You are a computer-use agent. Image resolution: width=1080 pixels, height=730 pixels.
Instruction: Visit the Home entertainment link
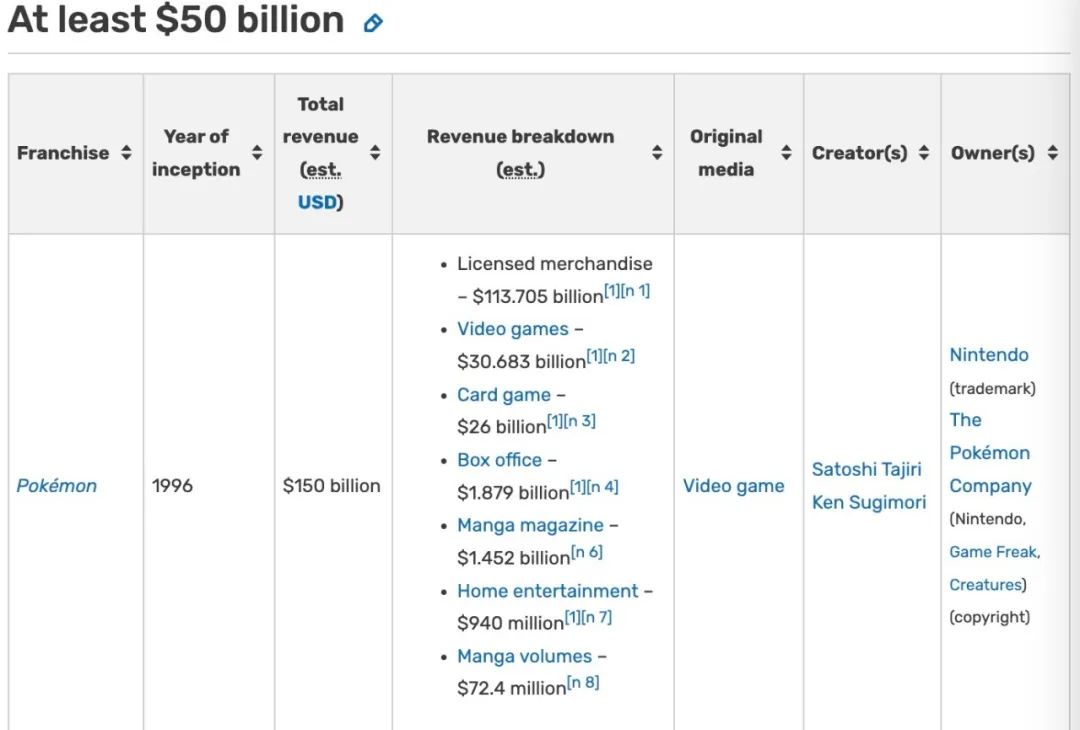[548, 591]
